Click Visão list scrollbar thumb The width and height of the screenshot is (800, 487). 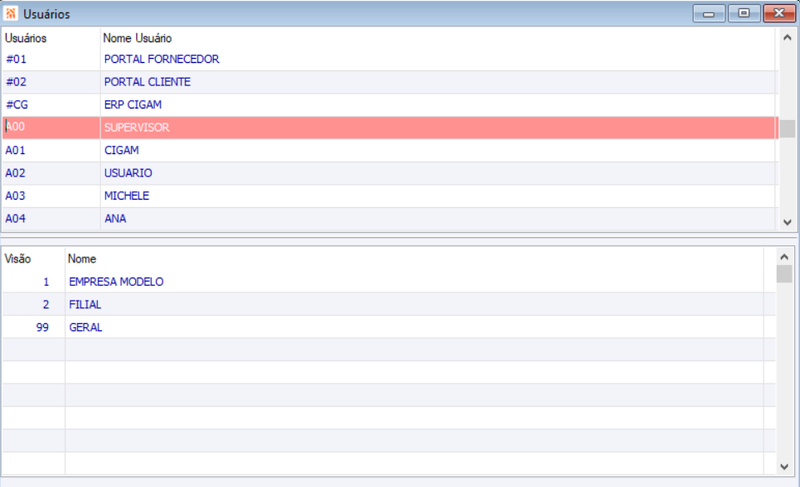pos(784,274)
